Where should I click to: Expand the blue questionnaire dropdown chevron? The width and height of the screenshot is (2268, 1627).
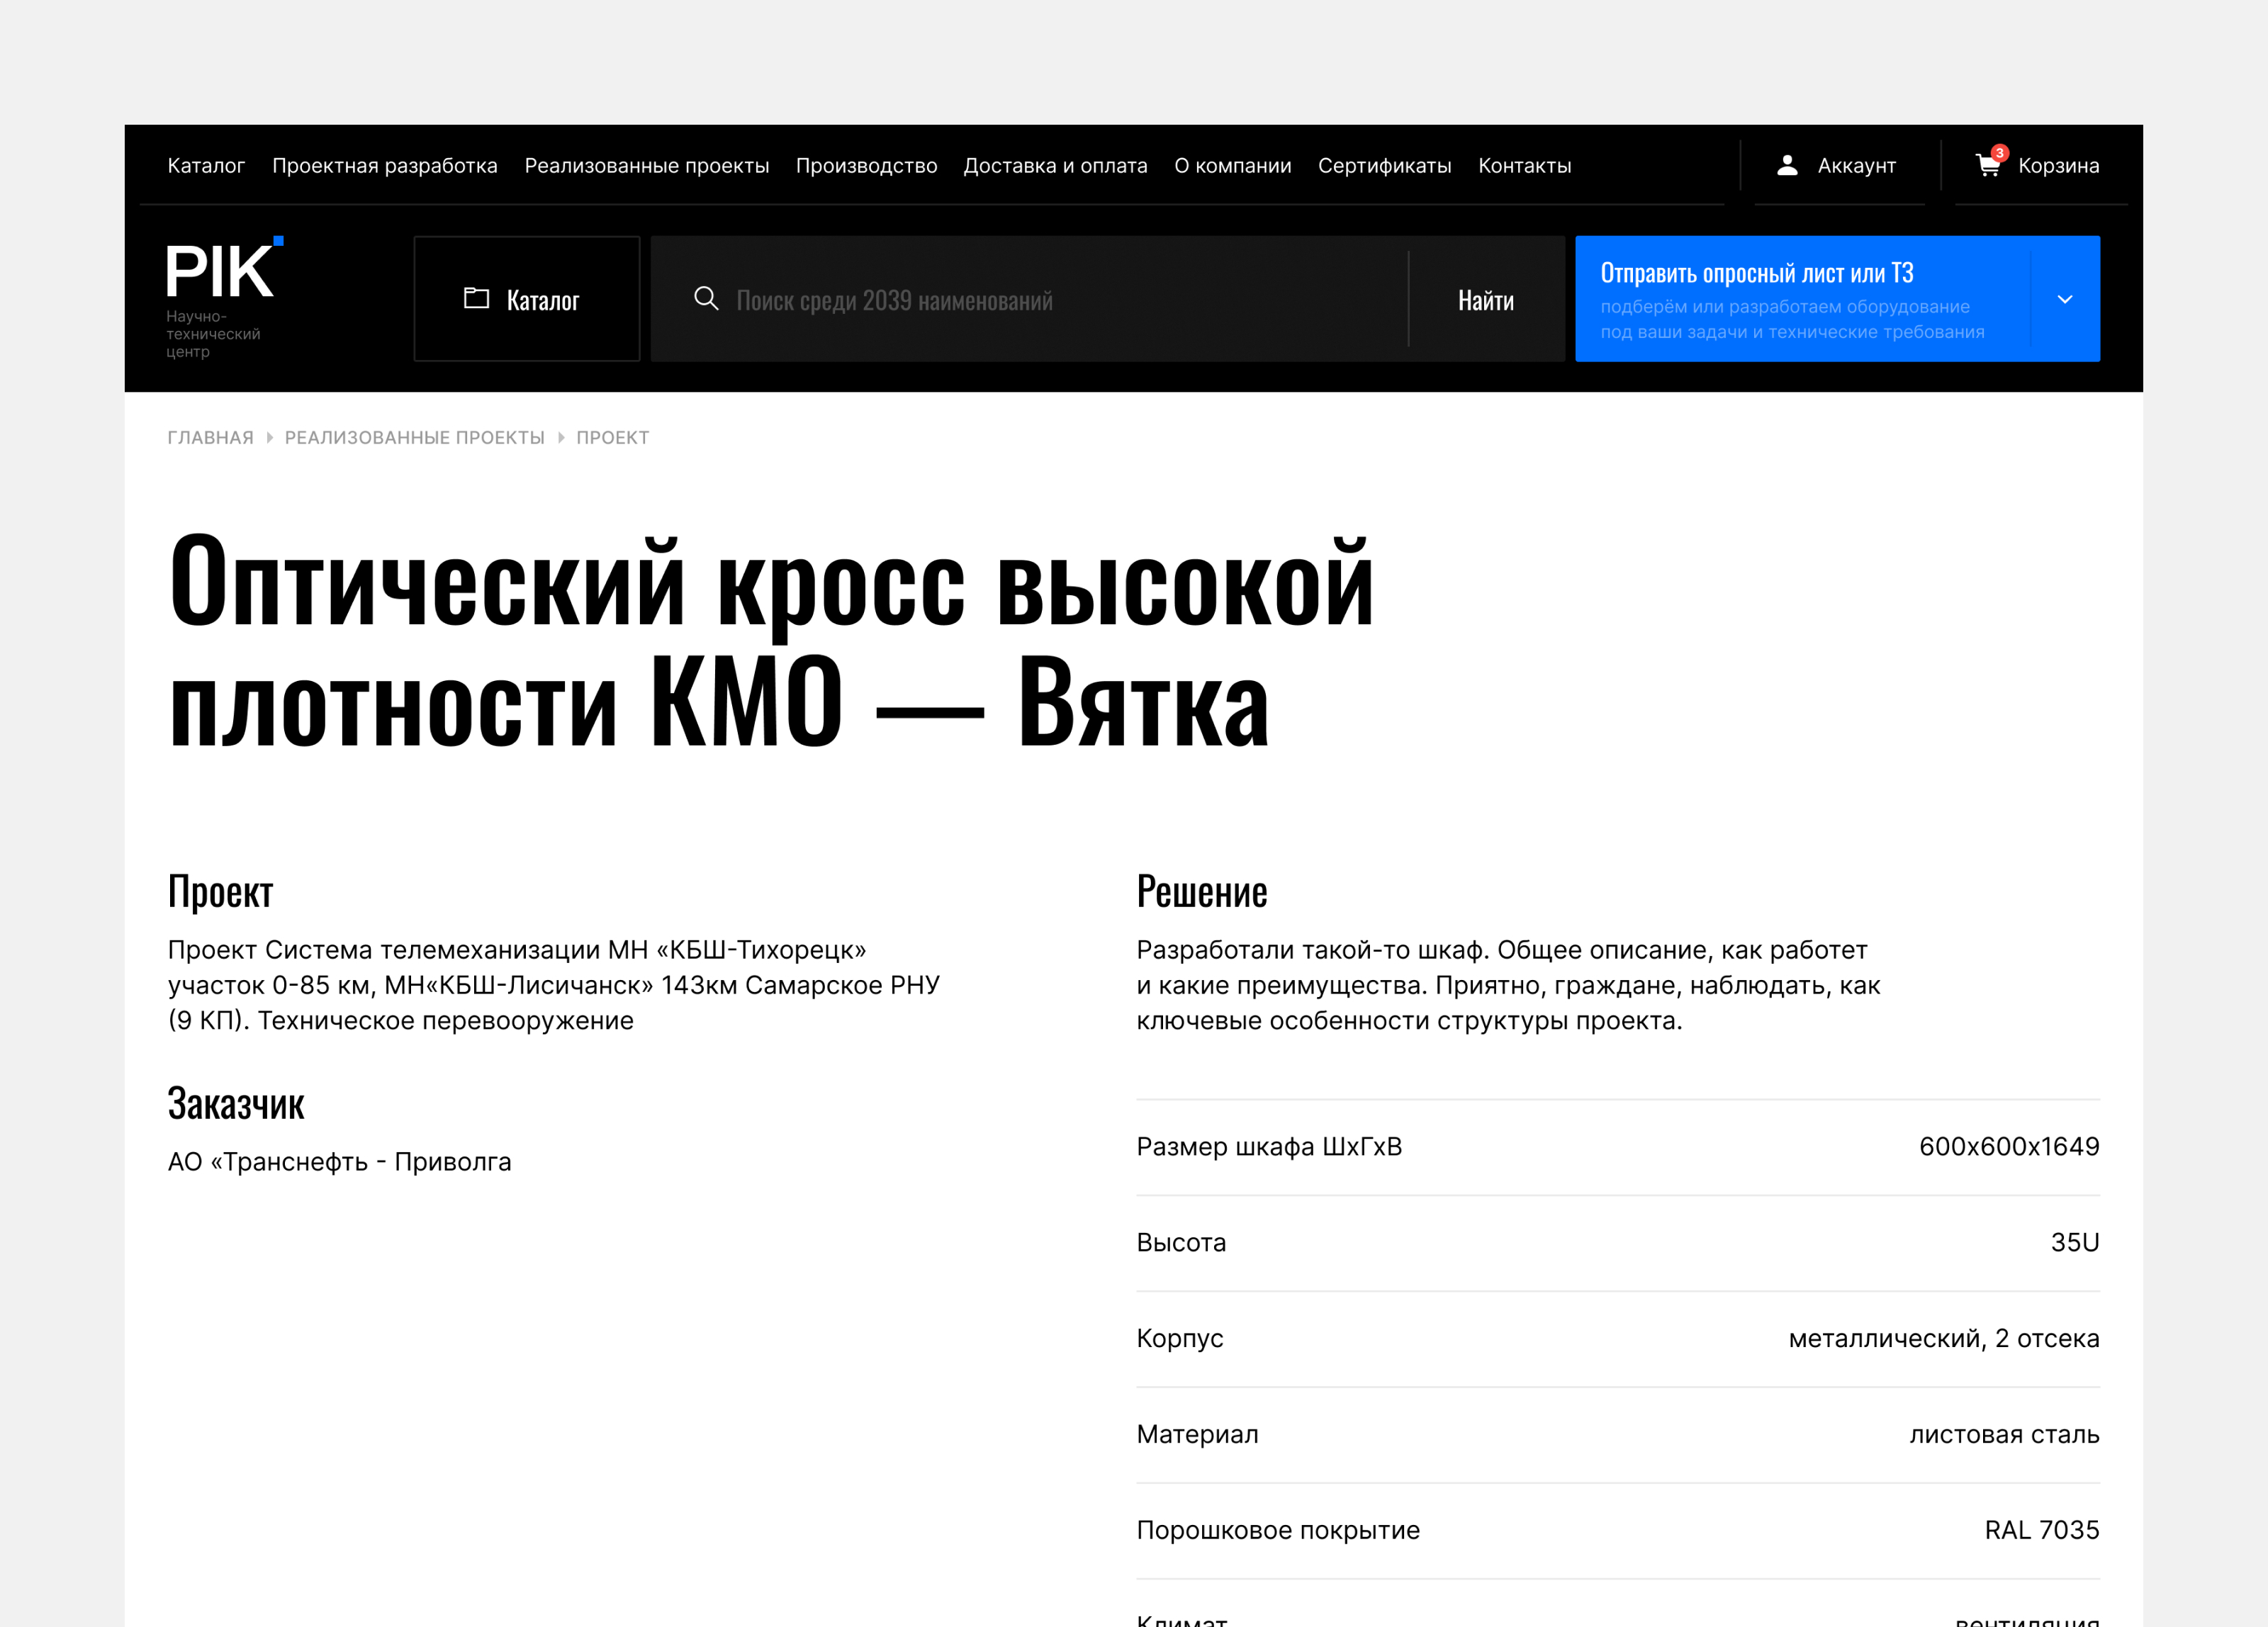click(x=2064, y=299)
